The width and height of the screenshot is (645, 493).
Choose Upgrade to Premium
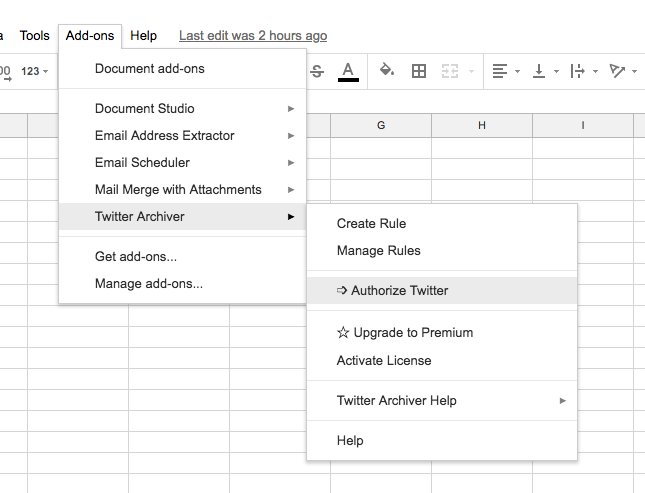[442, 333]
